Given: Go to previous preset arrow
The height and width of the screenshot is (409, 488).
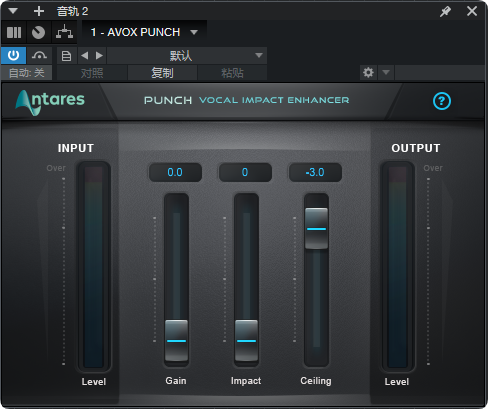Looking at the screenshot, I should (85, 56).
